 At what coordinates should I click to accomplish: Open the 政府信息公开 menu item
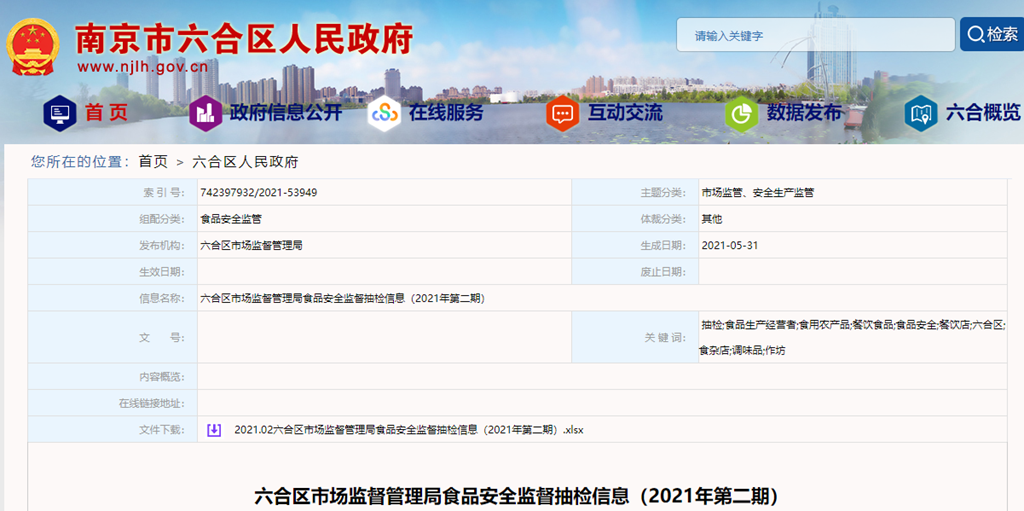pyautogui.click(x=286, y=113)
